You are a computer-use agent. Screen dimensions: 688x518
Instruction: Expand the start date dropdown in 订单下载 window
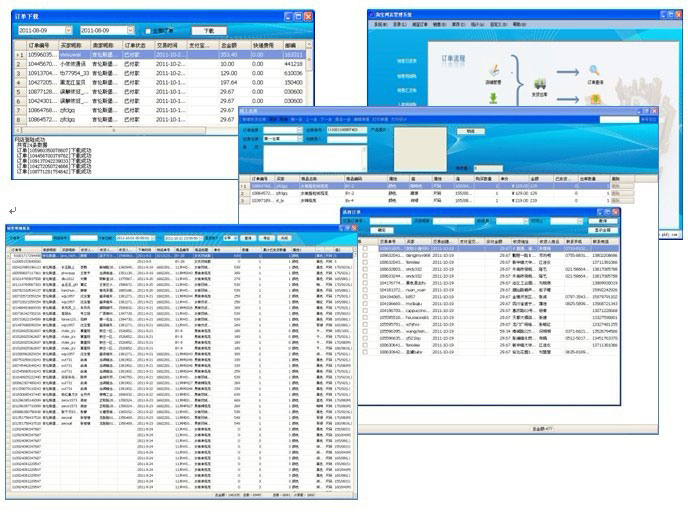[68, 30]
